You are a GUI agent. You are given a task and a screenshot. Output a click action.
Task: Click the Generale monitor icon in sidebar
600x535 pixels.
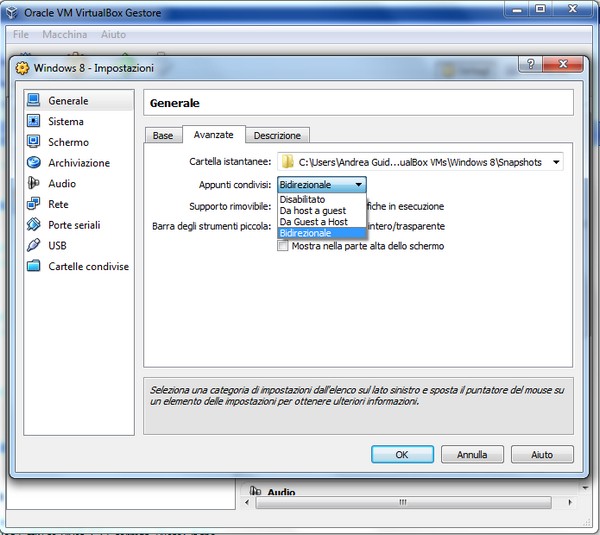[33, 100]
